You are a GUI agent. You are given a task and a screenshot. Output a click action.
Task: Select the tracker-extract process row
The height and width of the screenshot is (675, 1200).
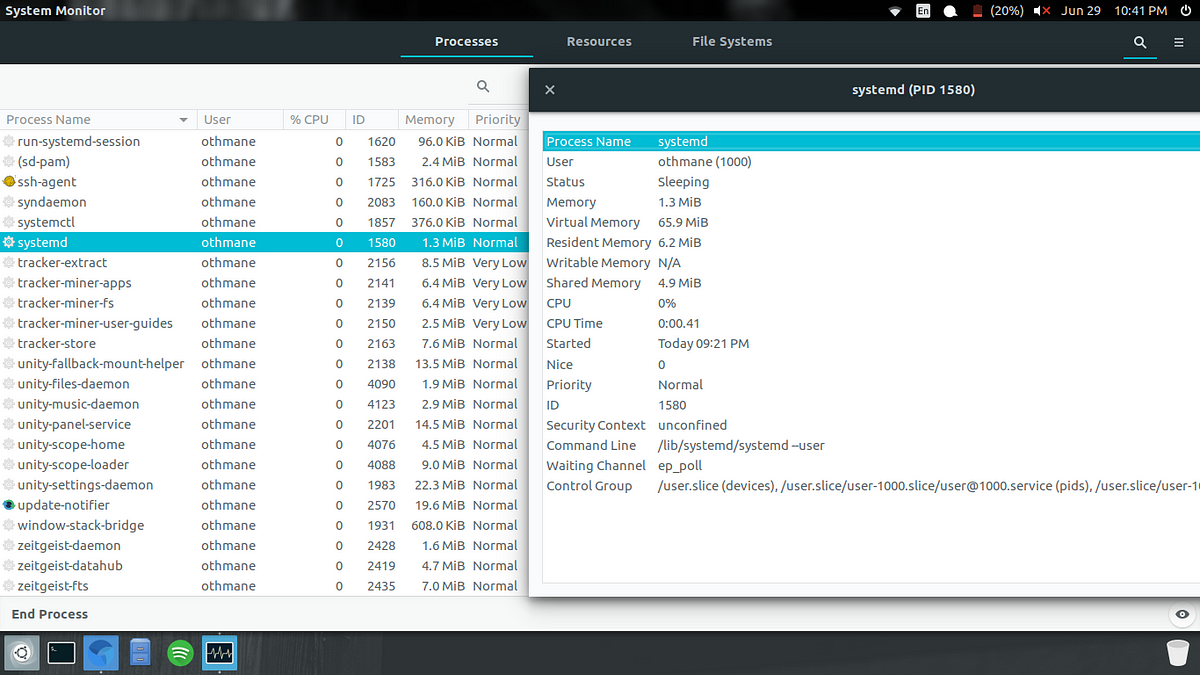pos(264,263)
